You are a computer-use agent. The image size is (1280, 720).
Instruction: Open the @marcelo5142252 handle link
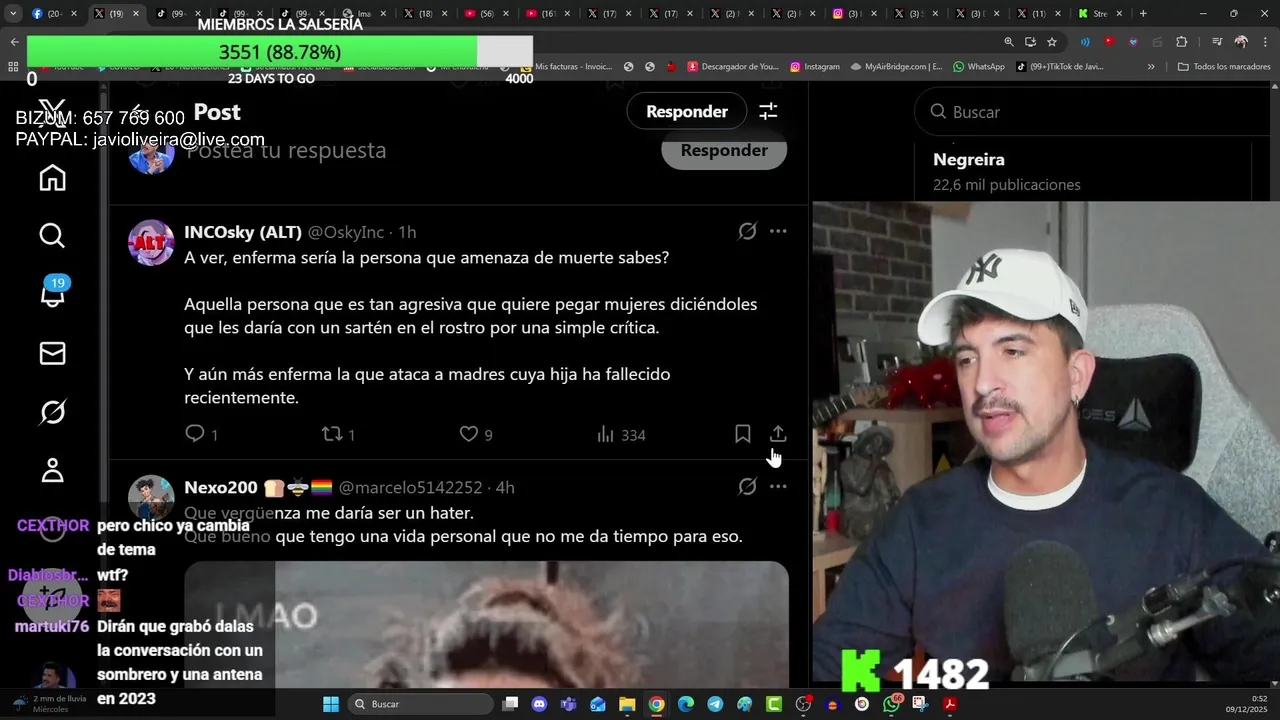pyautogui.click(x=411, y=487)
